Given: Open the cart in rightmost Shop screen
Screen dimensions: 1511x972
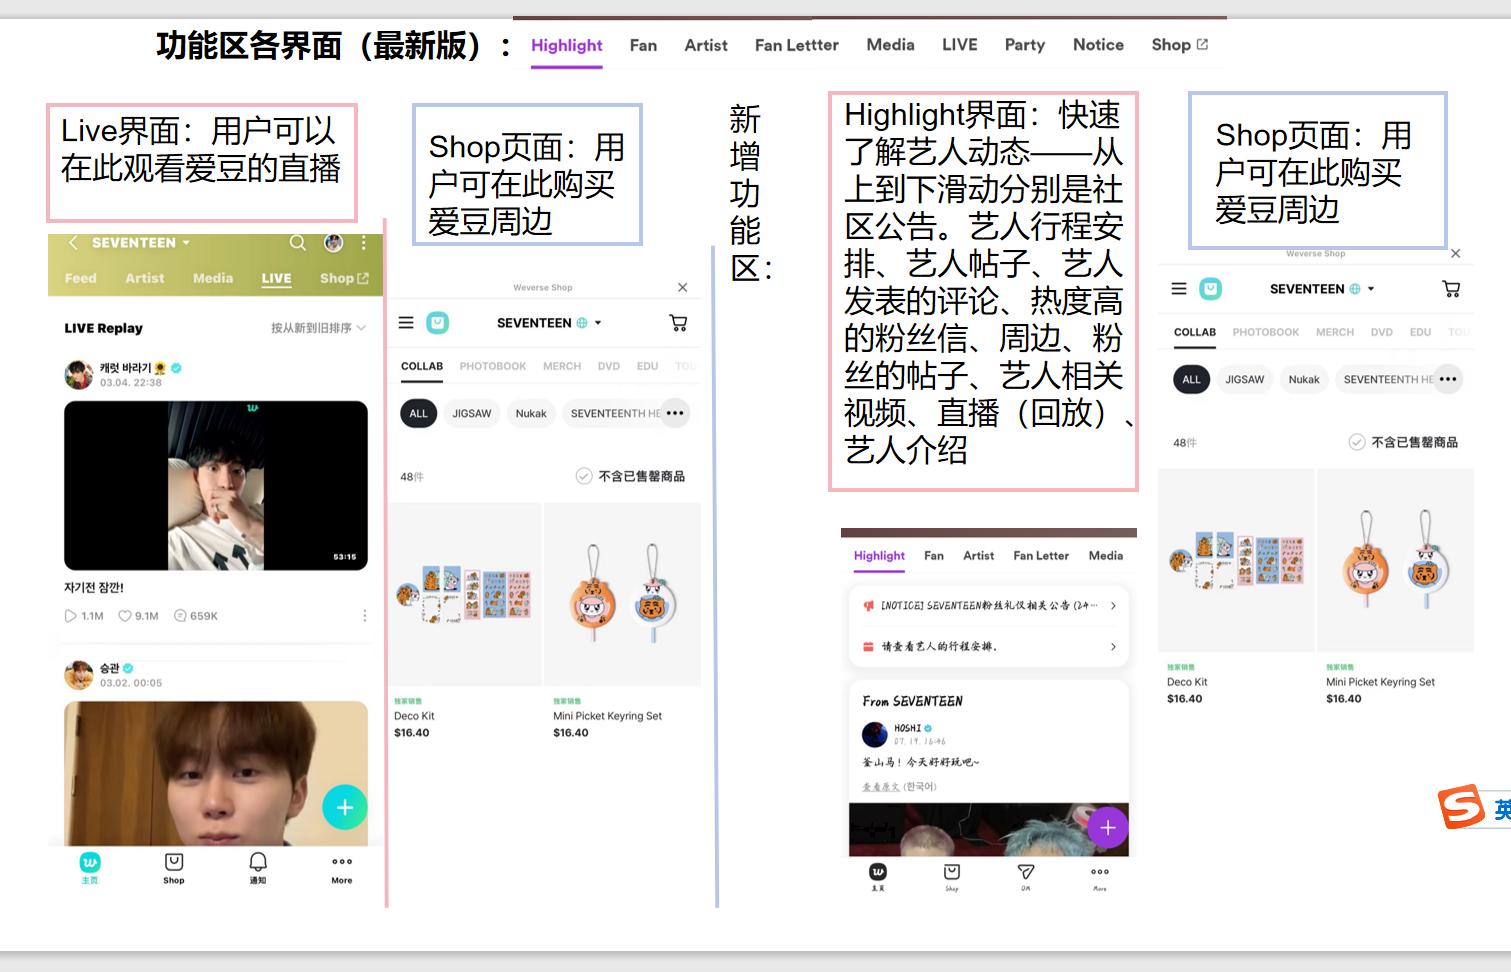Looking at the screenshot, I should click(x=1451, y=289).
